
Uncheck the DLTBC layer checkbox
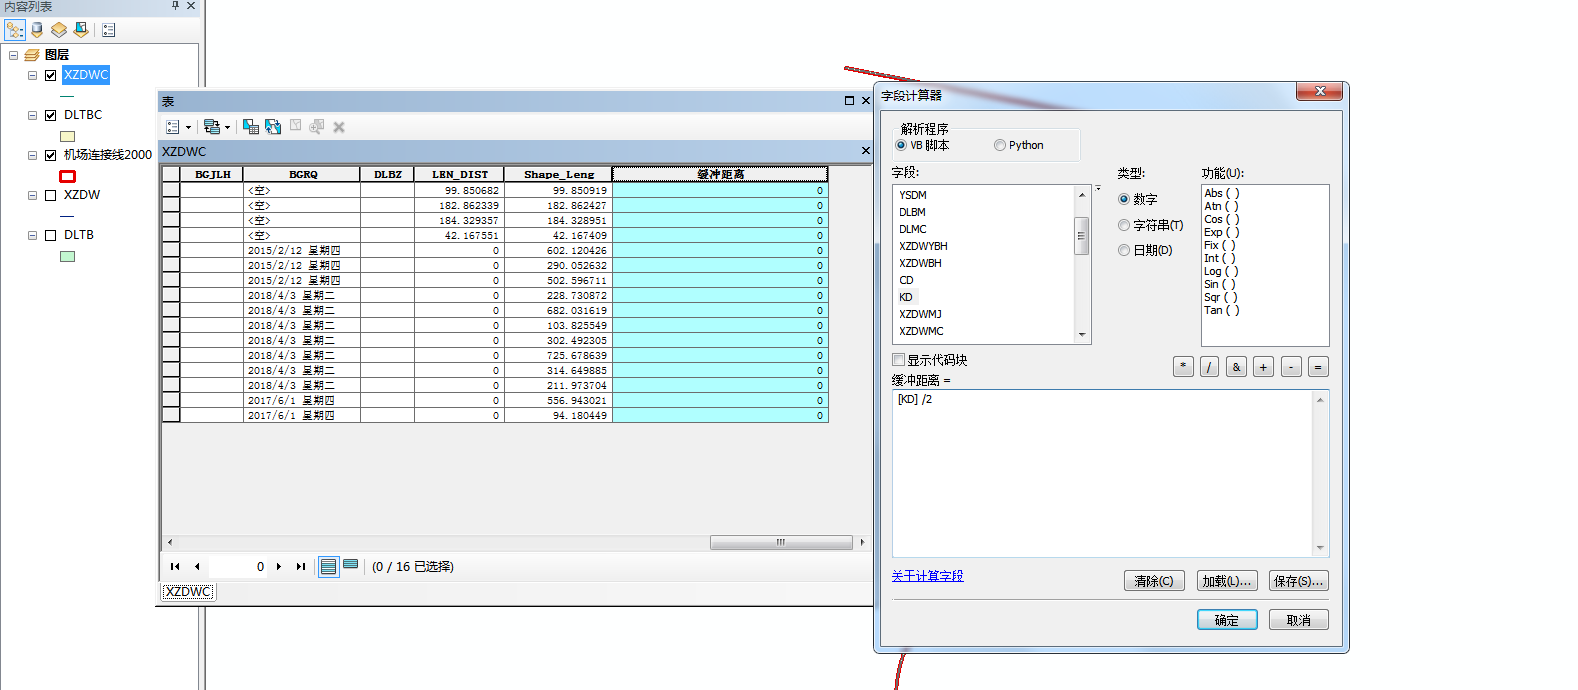point(50,115)
